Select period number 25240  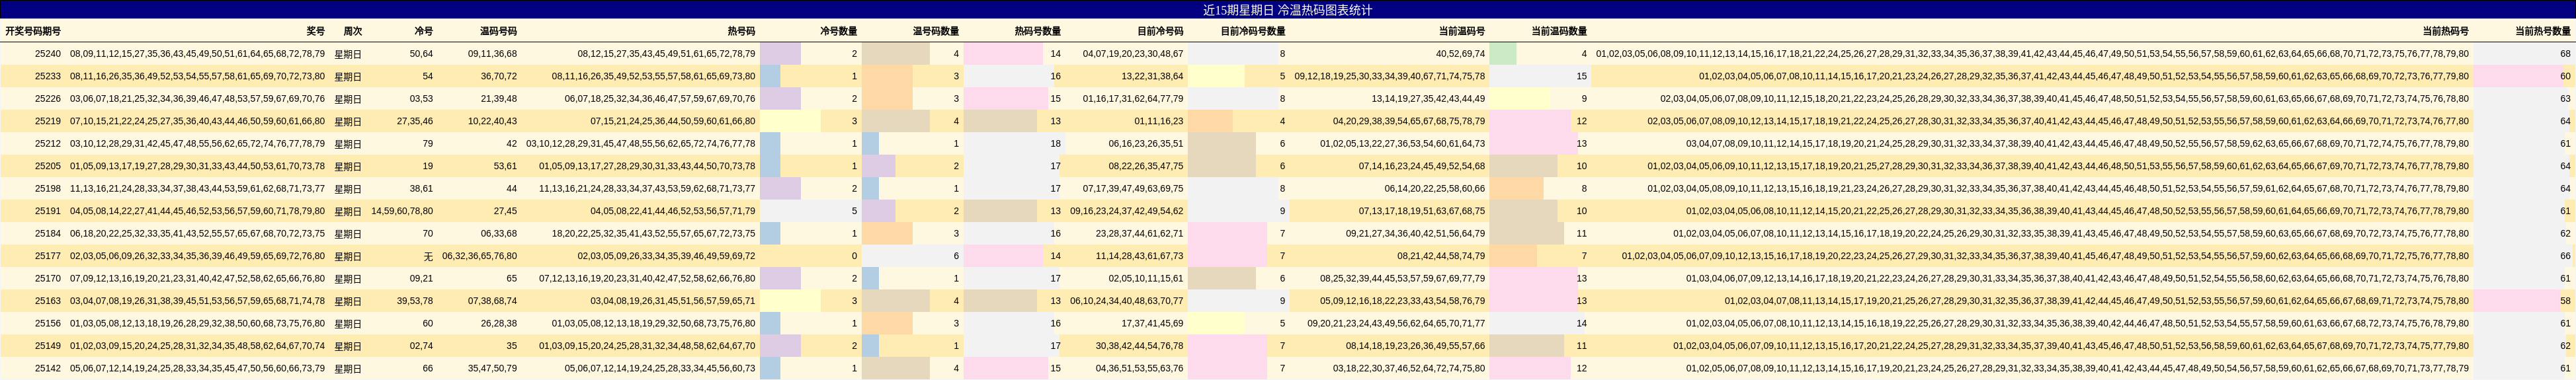pyautogui.click(x=47, y=54)
